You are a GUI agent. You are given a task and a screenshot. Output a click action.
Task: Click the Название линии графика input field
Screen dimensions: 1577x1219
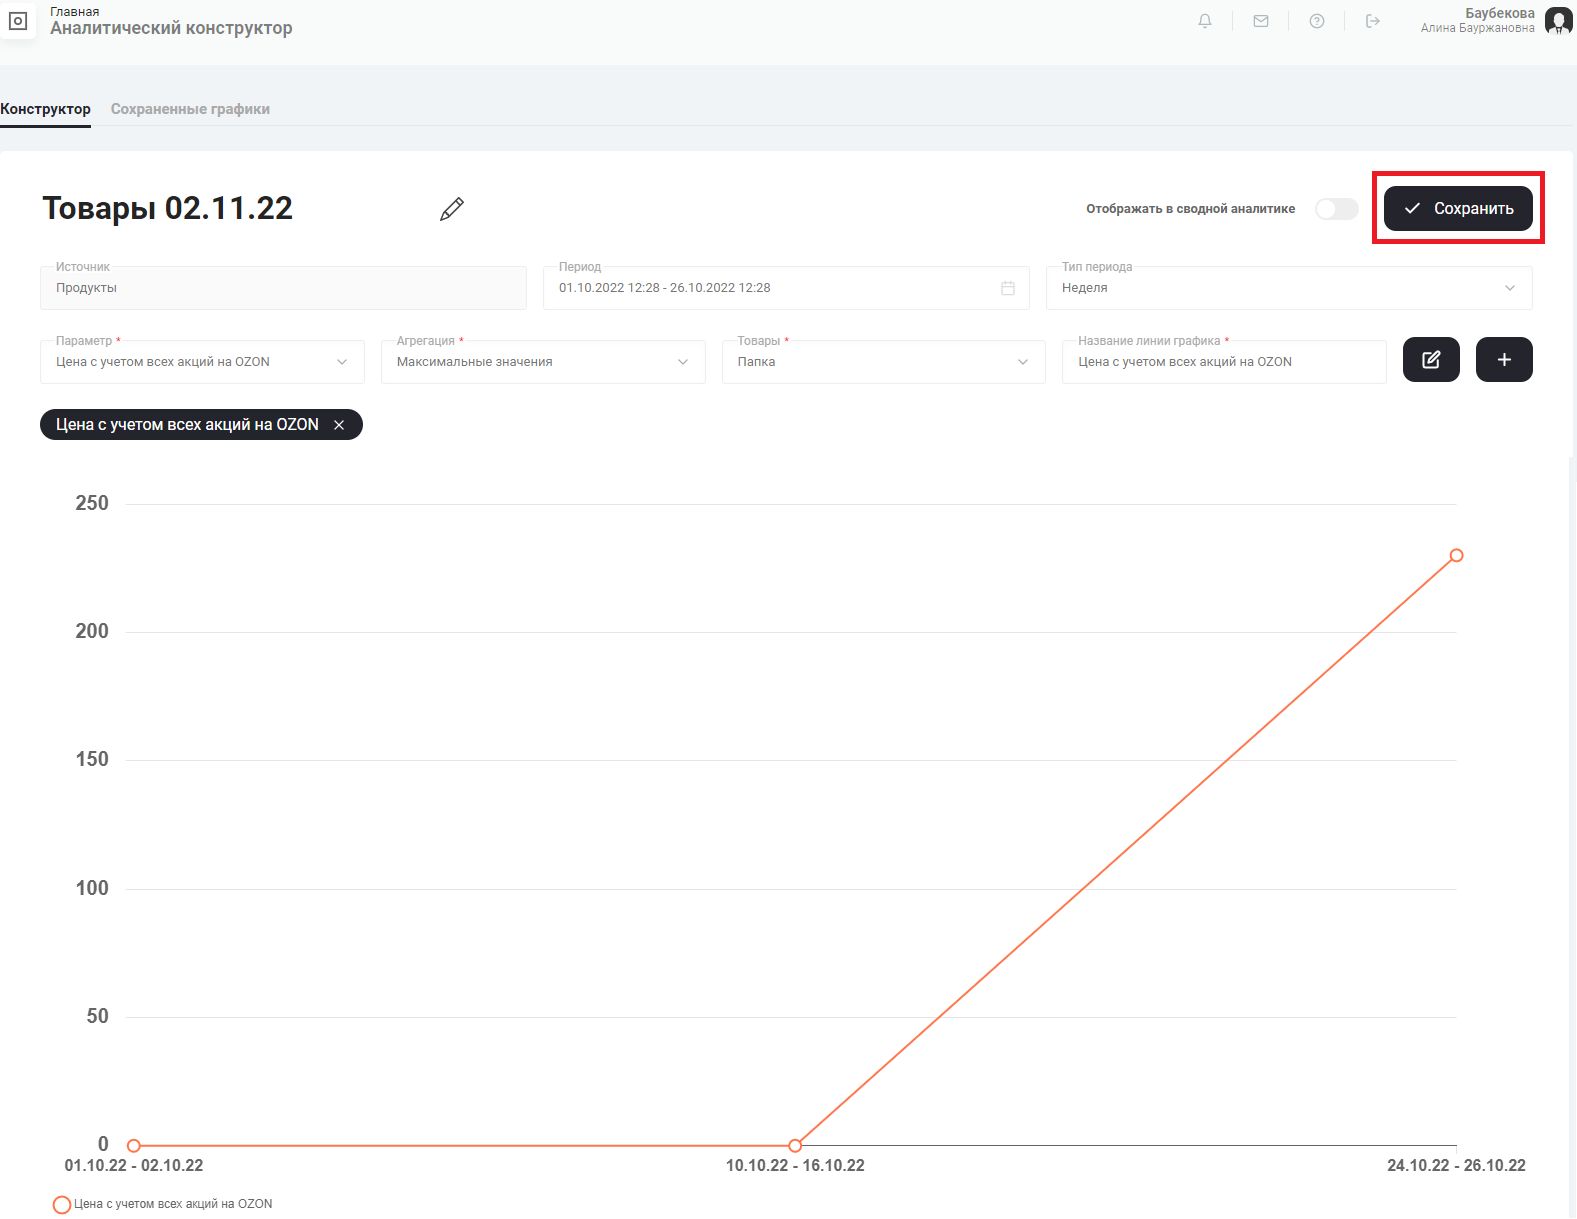(x=1223, y=362)
